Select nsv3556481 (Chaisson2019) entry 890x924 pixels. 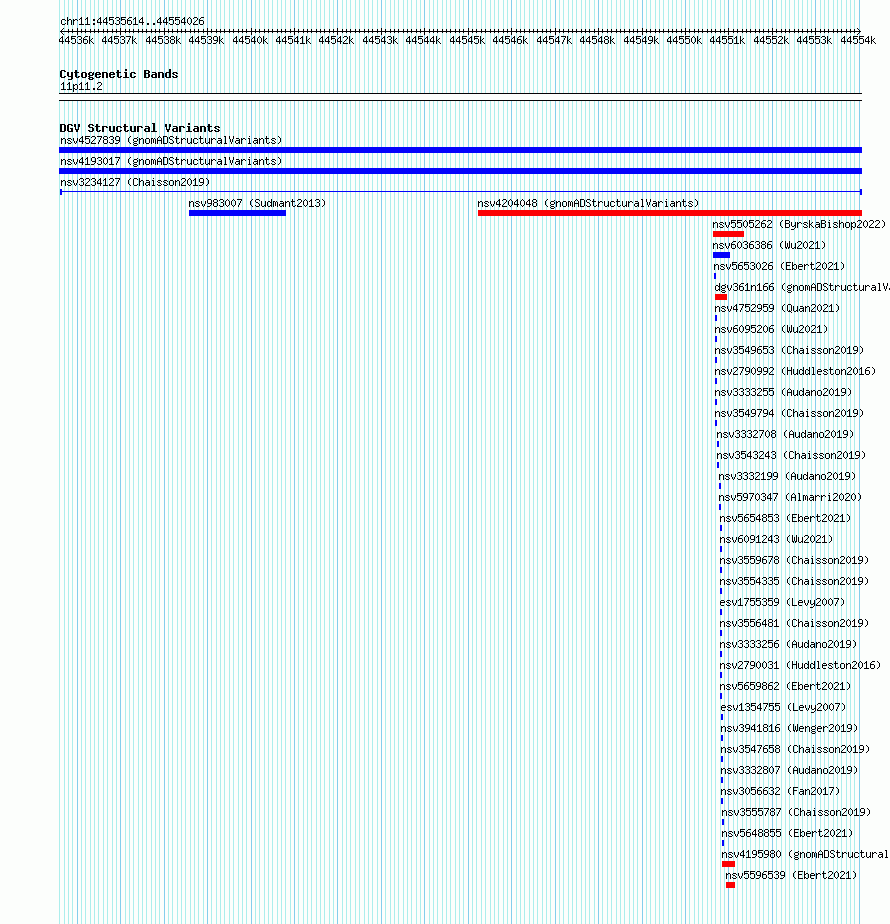click(794, 623)
